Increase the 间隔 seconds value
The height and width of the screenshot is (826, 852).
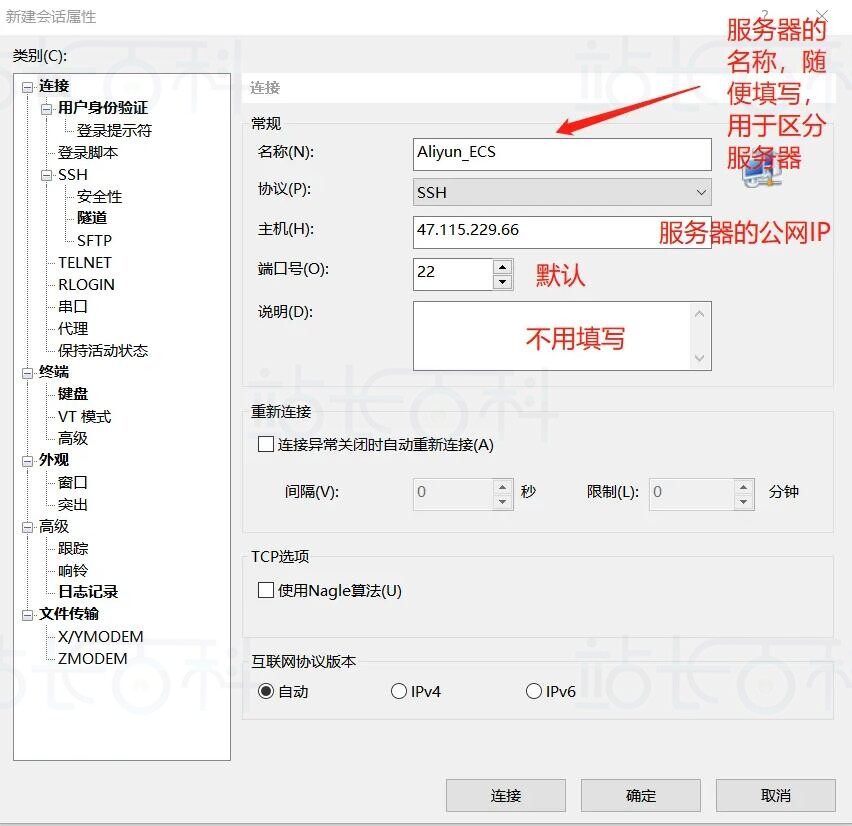[x=503, y=486]
